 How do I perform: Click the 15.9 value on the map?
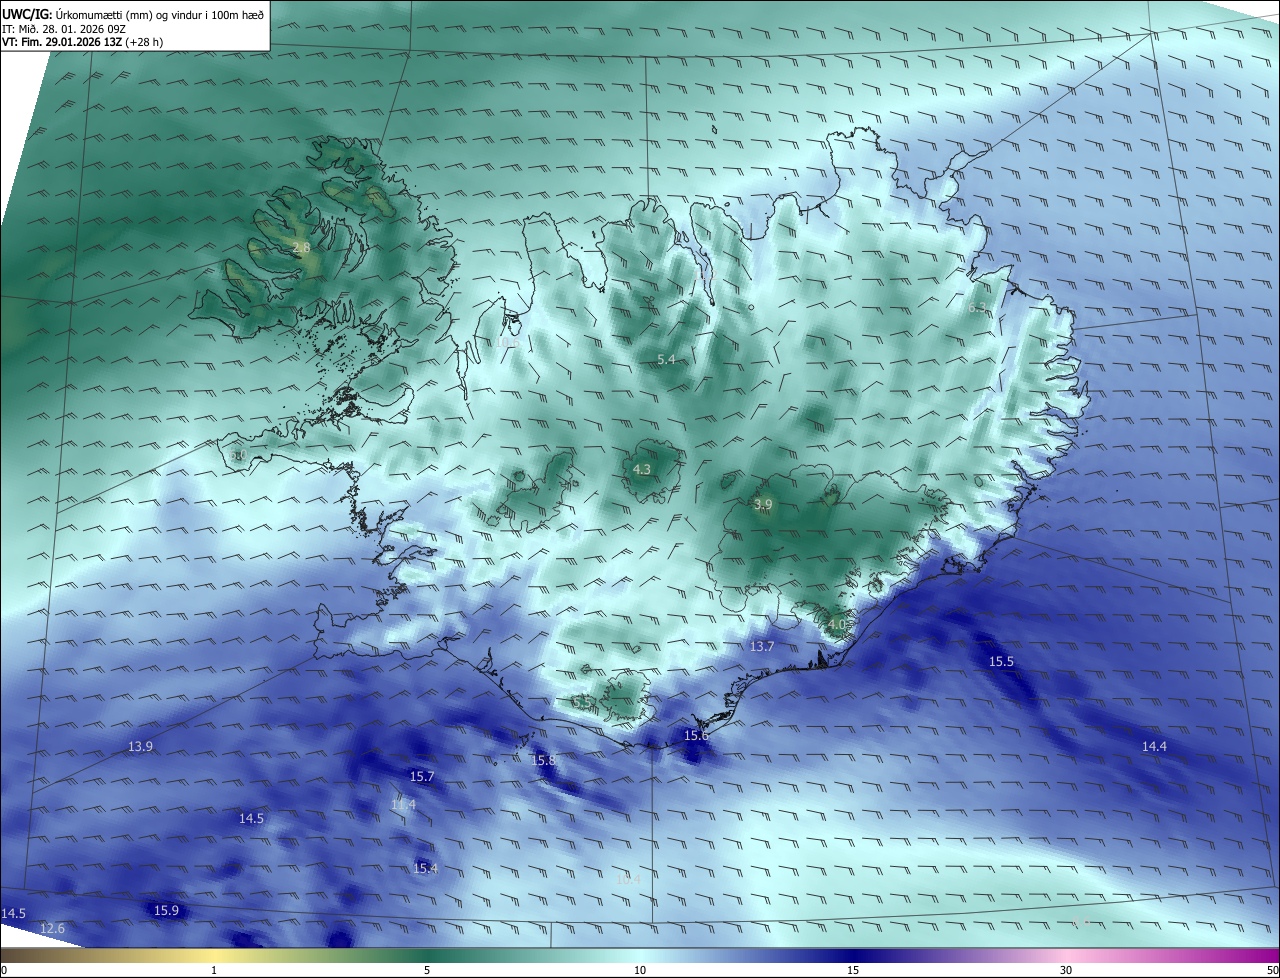(166, 910)
